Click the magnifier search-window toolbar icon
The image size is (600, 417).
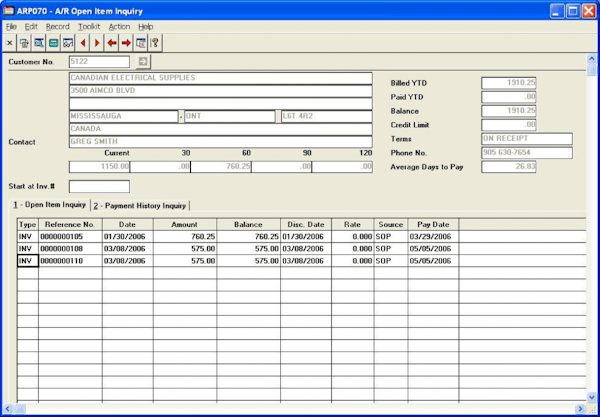[x=39, y=43]
